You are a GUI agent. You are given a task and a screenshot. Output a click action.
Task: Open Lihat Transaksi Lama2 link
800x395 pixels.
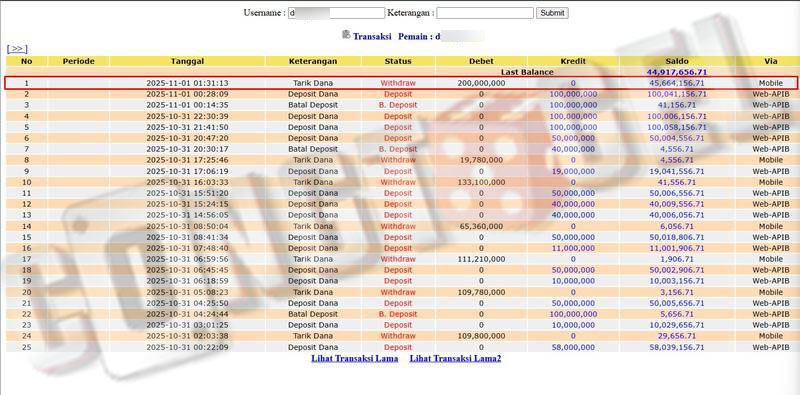455,358
